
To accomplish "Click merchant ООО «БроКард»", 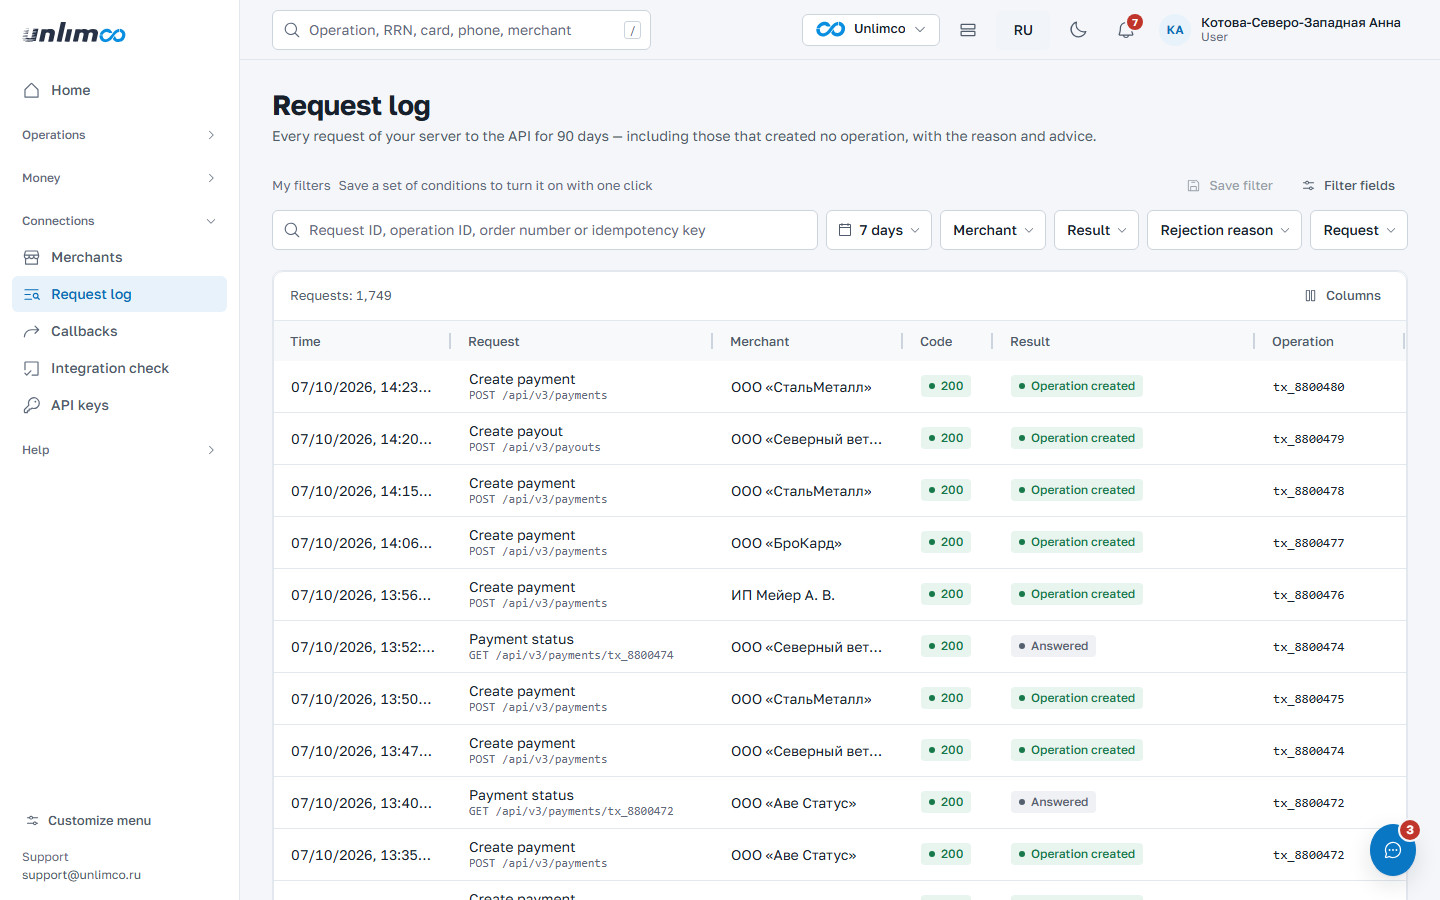I will tap(786, 543).
